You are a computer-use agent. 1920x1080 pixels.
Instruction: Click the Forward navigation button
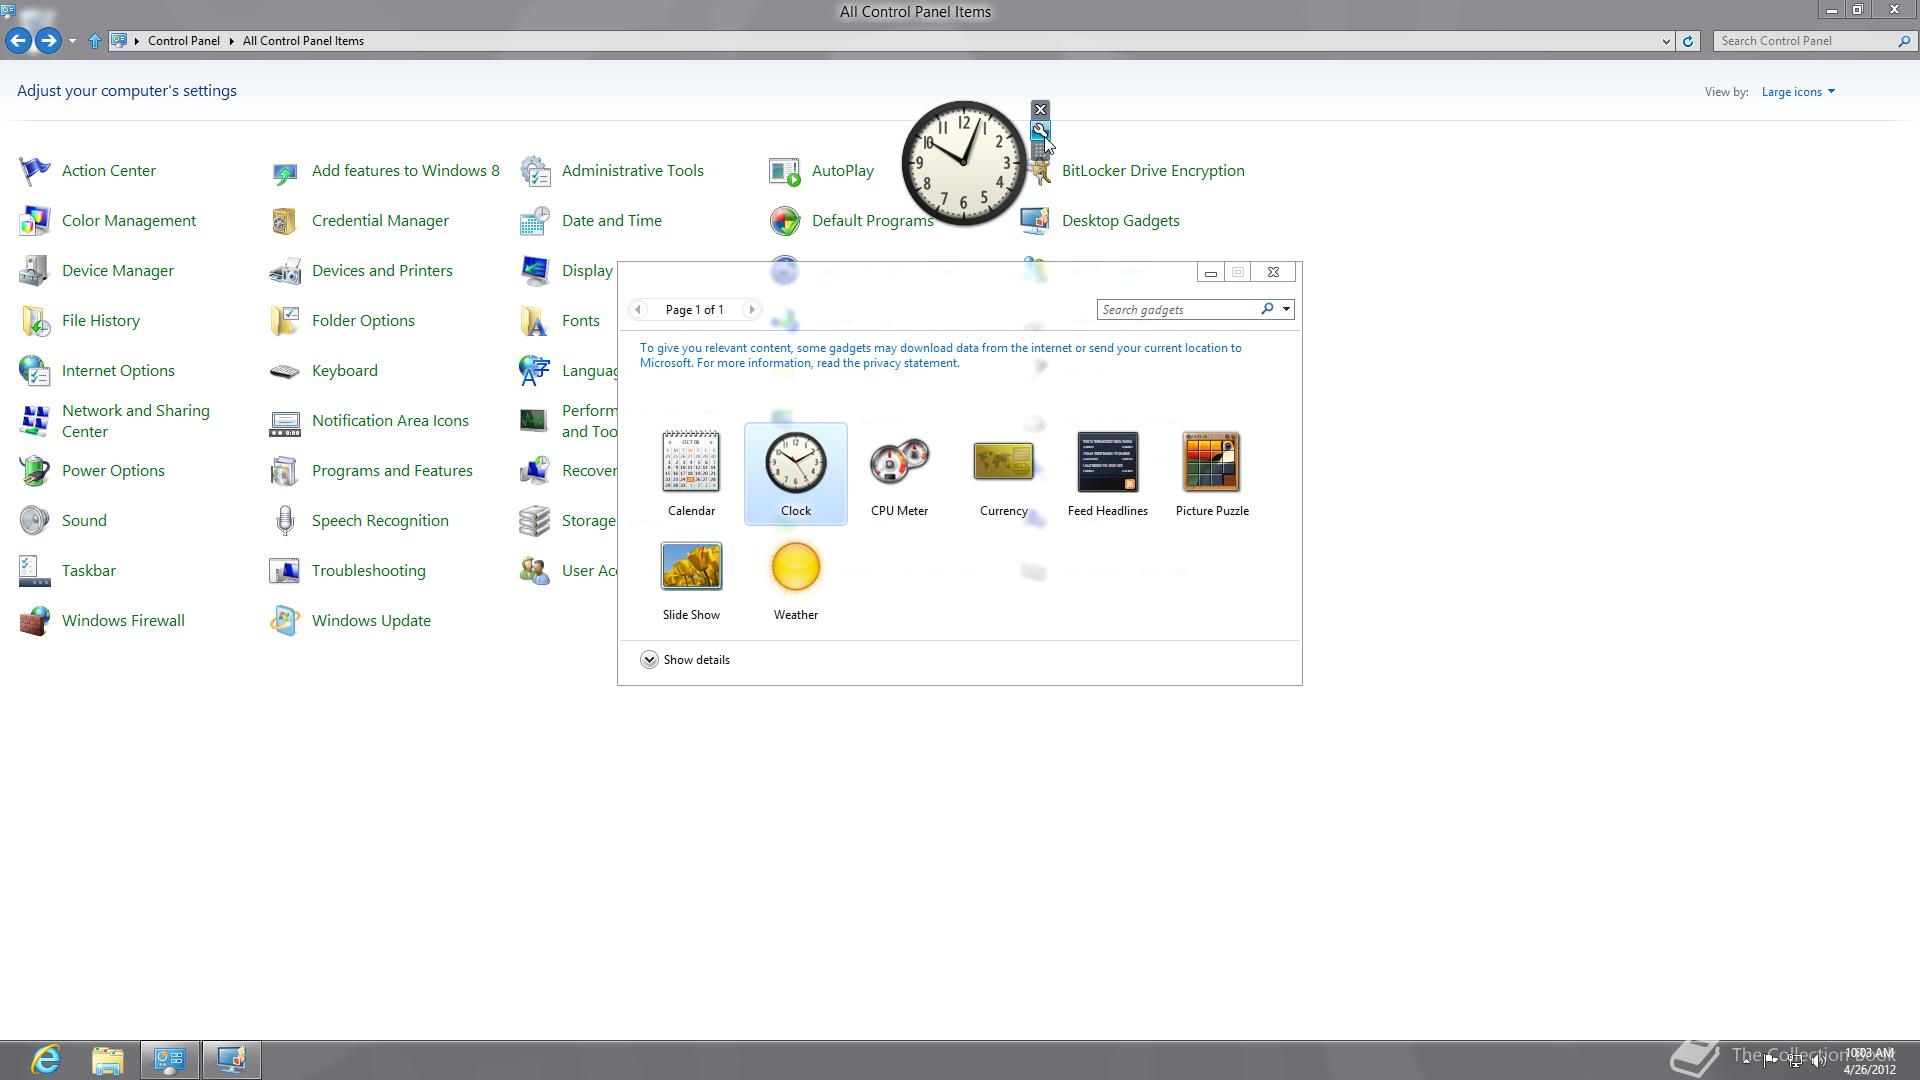(x=47, y=41)
